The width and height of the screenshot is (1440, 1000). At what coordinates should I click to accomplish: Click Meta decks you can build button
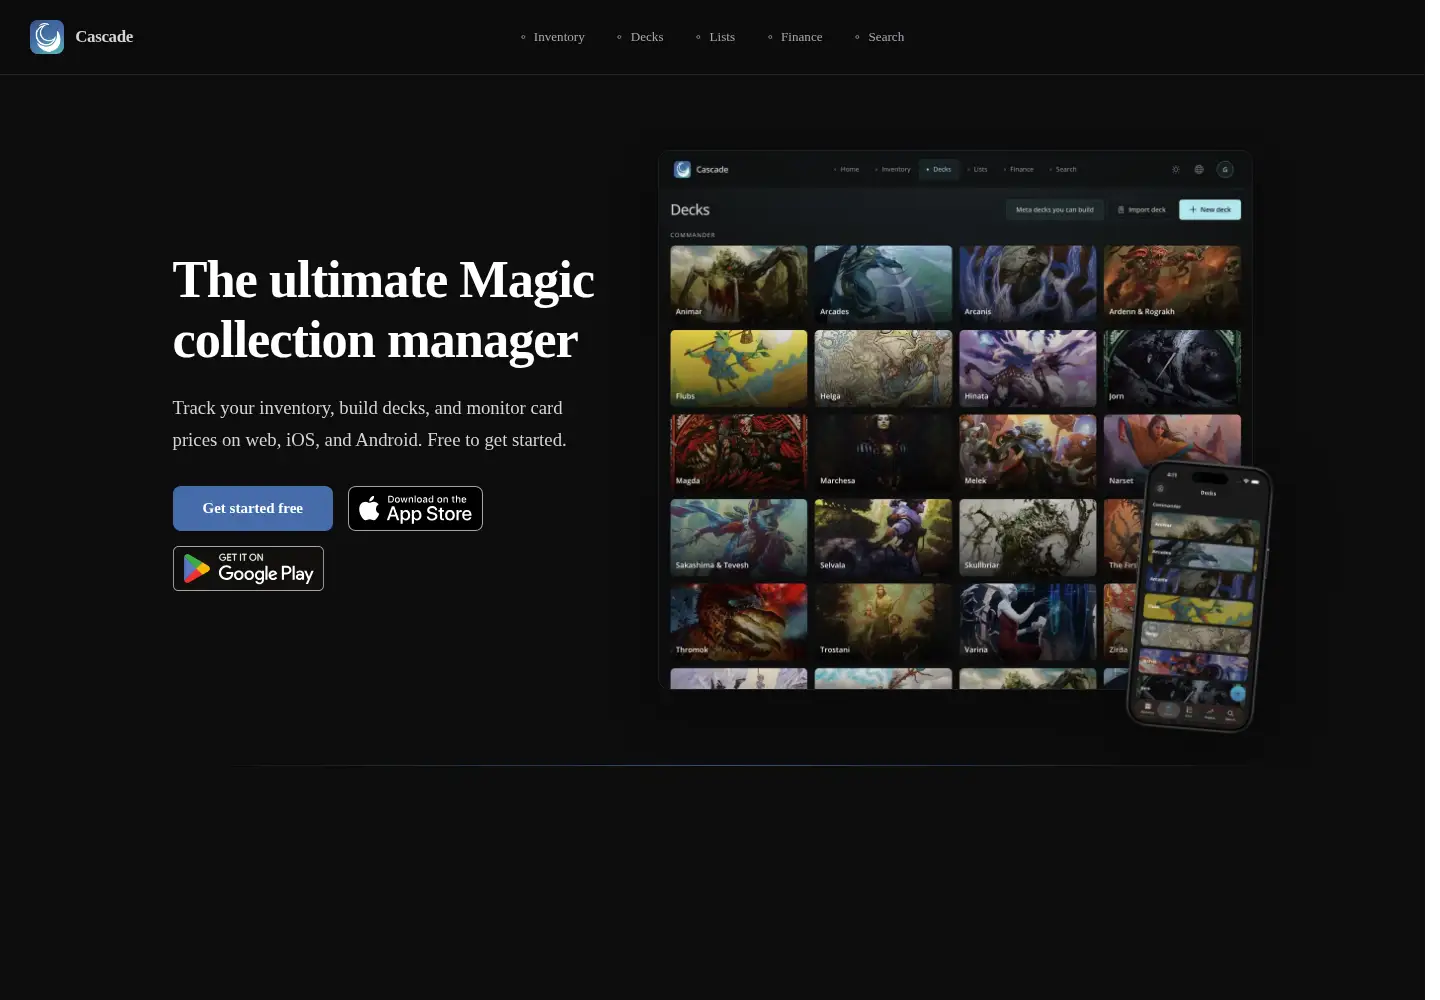coord(1055,210)
